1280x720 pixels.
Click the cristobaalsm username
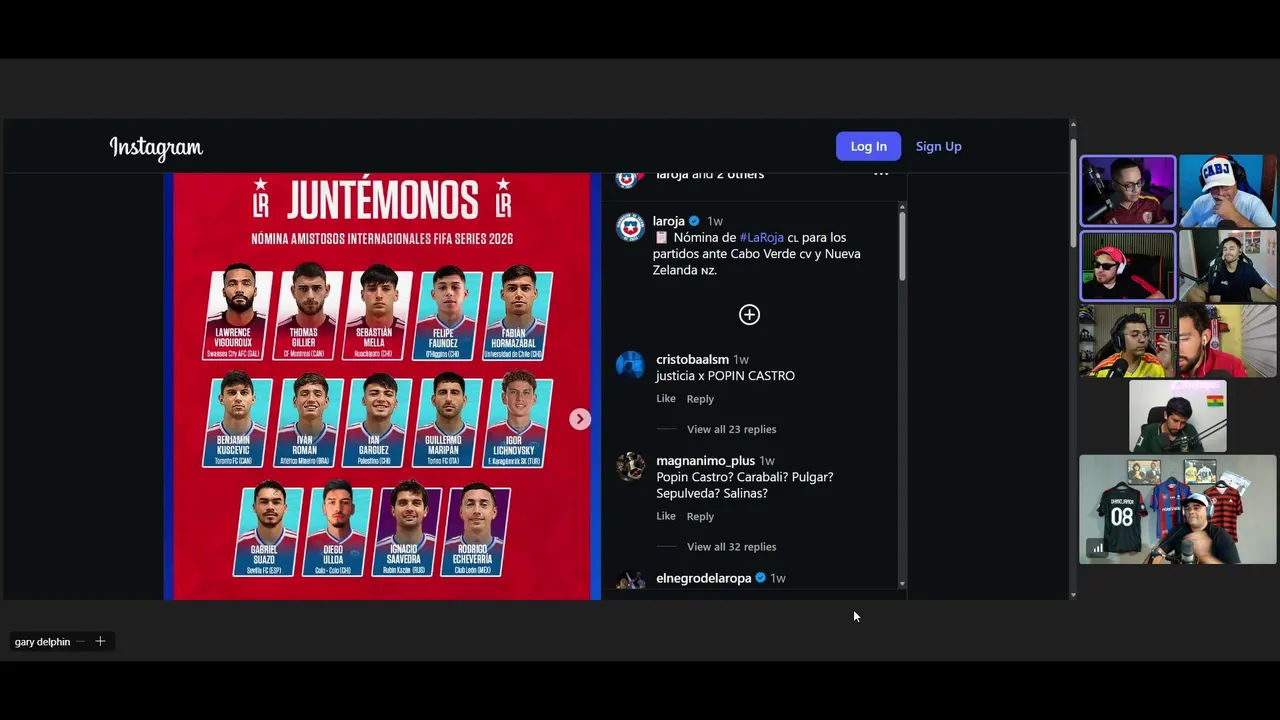[692, 359]
